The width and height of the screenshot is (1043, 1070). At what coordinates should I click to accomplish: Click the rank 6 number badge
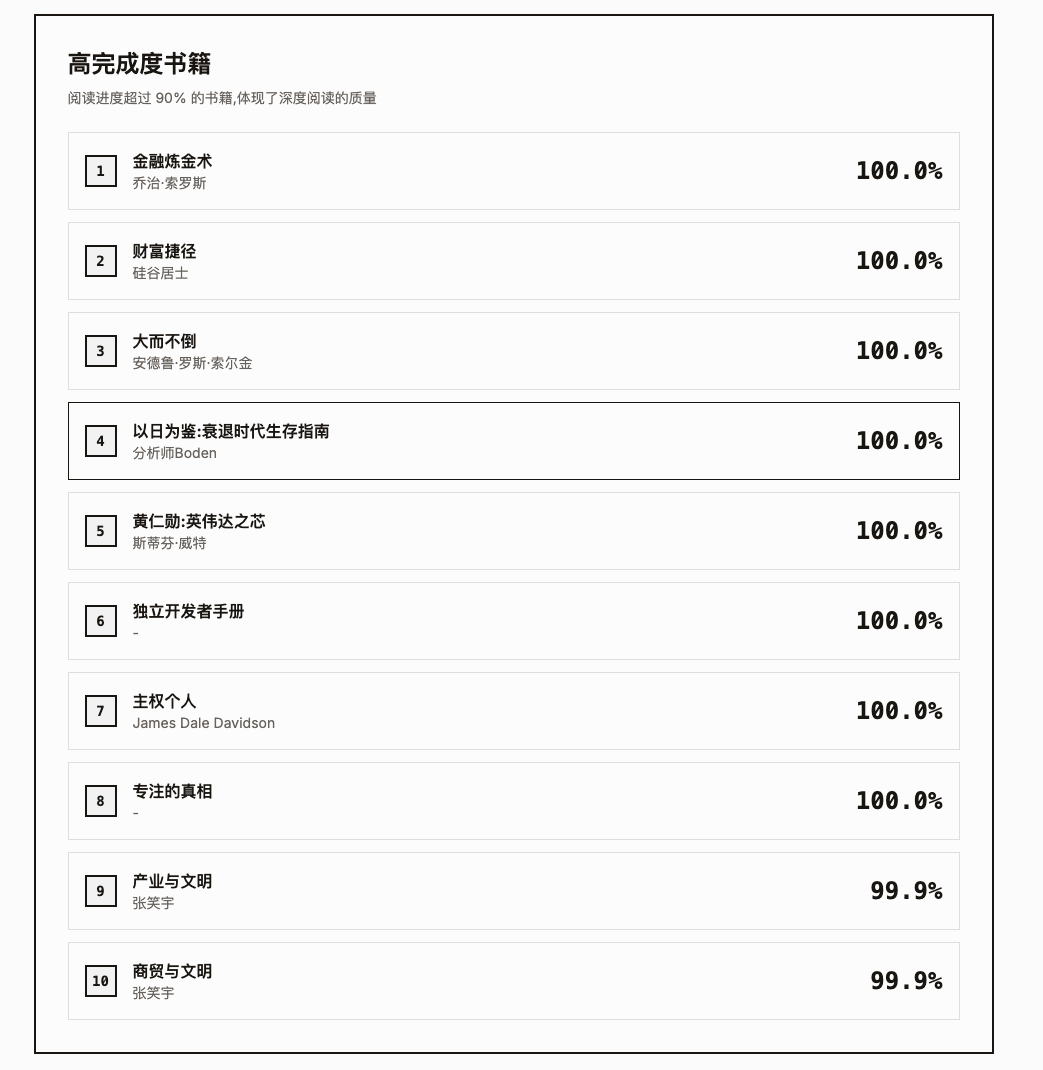point(100,621)
